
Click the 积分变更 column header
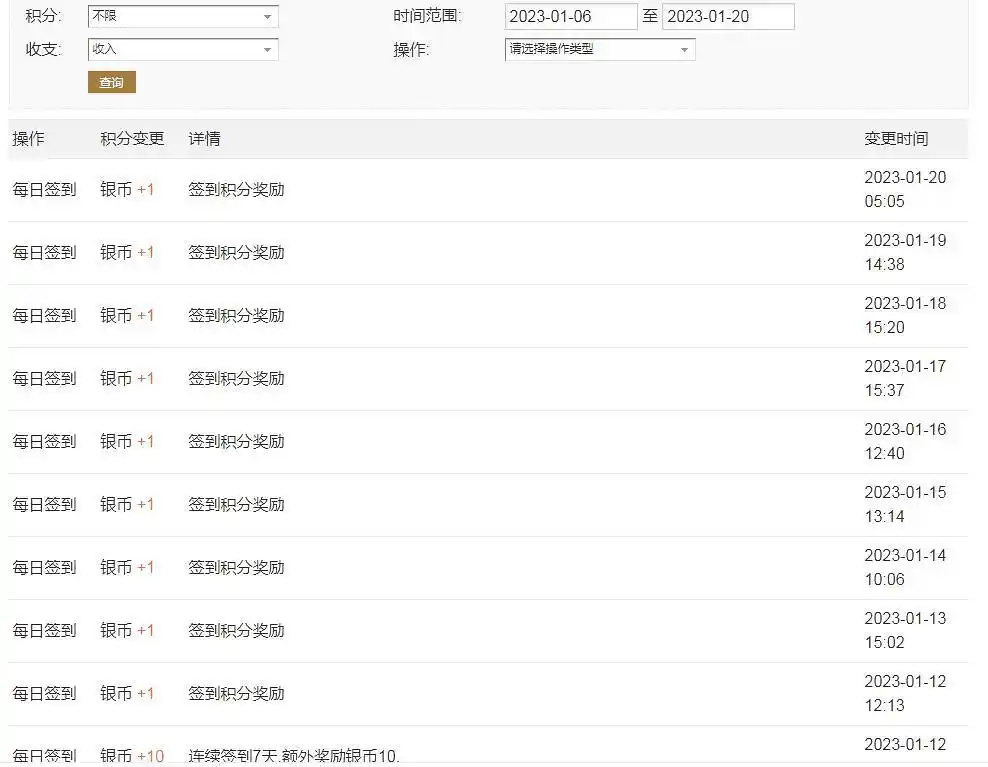pos(132,139)
